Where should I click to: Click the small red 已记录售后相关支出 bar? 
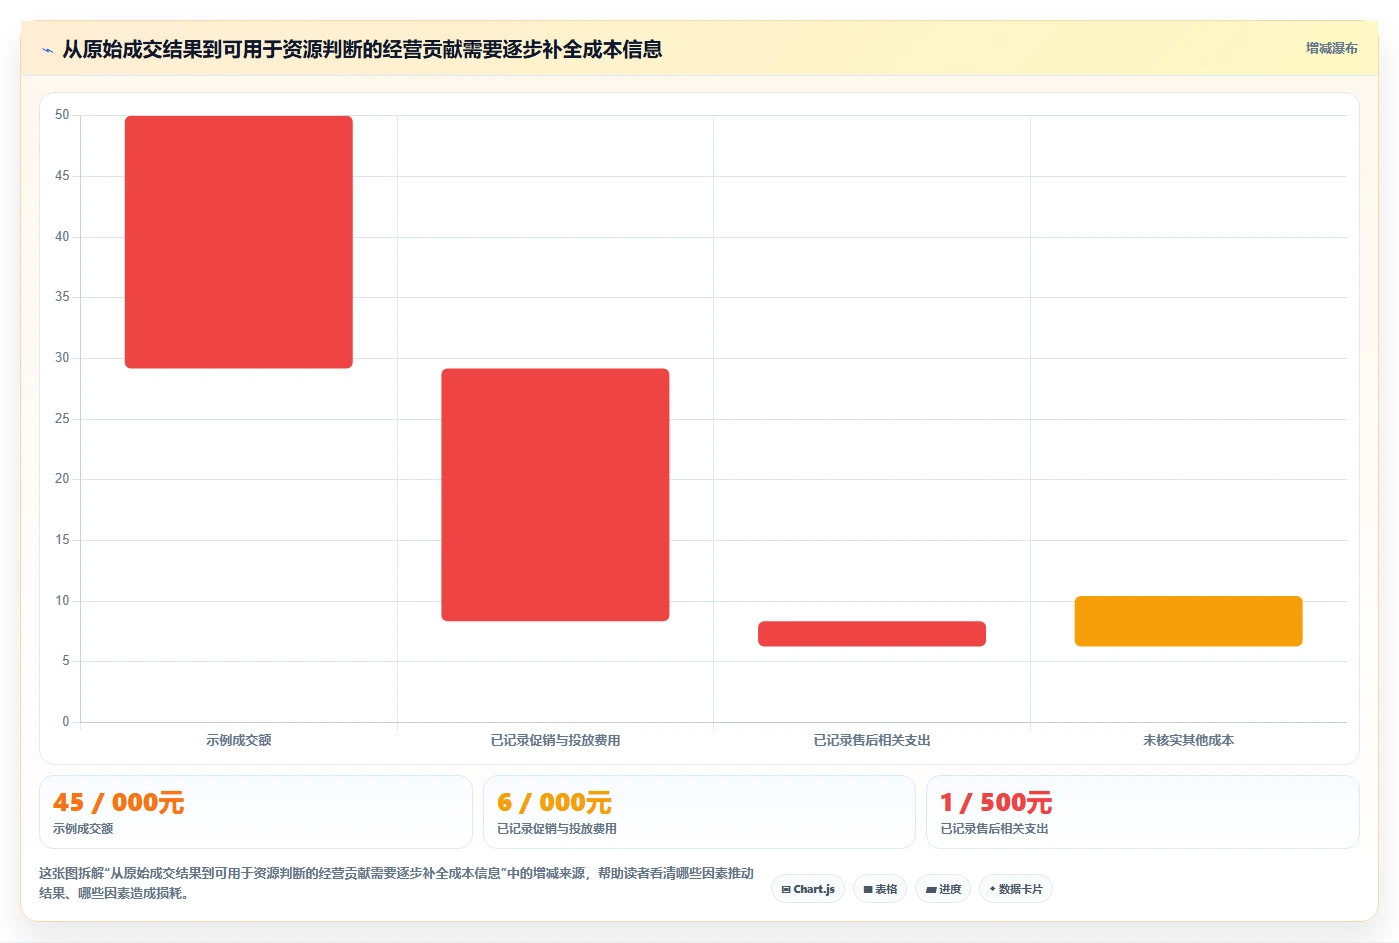[872, 634]
